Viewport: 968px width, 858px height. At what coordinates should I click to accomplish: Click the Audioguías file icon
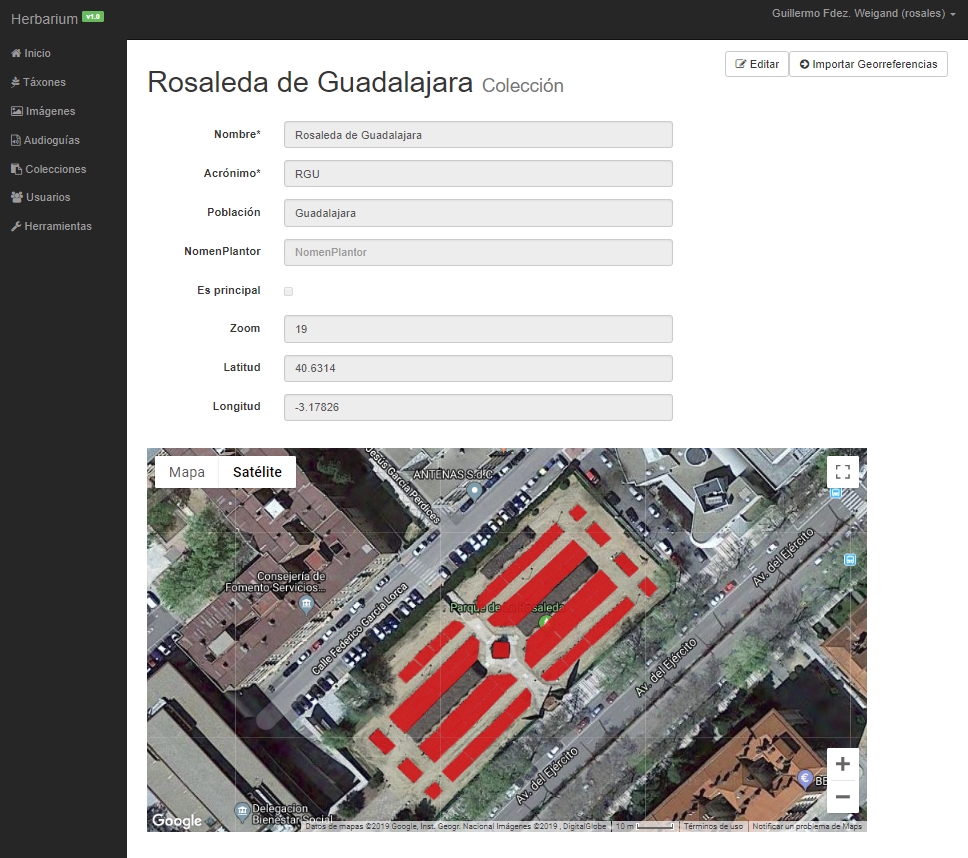16,141
